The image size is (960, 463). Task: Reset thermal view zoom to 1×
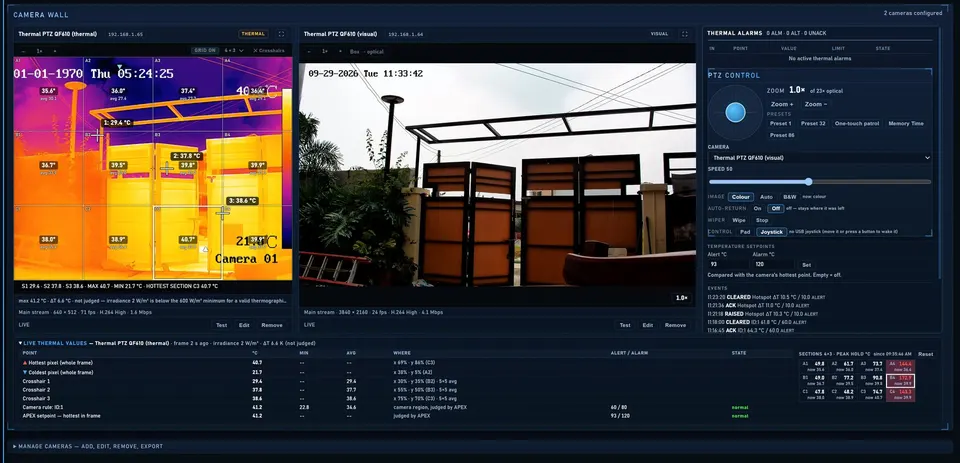(39, 51)
